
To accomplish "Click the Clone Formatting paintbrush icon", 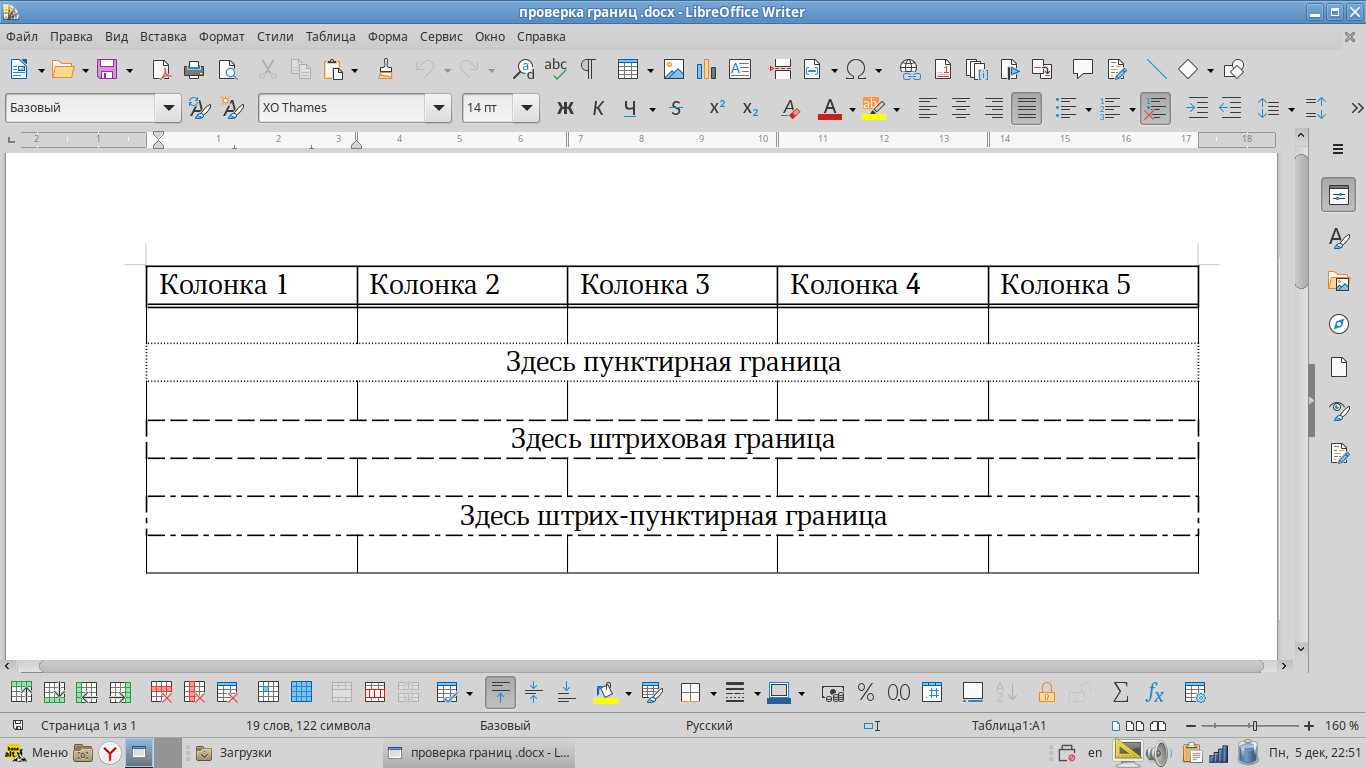I will pyautogui.click(x=386, y=70).
